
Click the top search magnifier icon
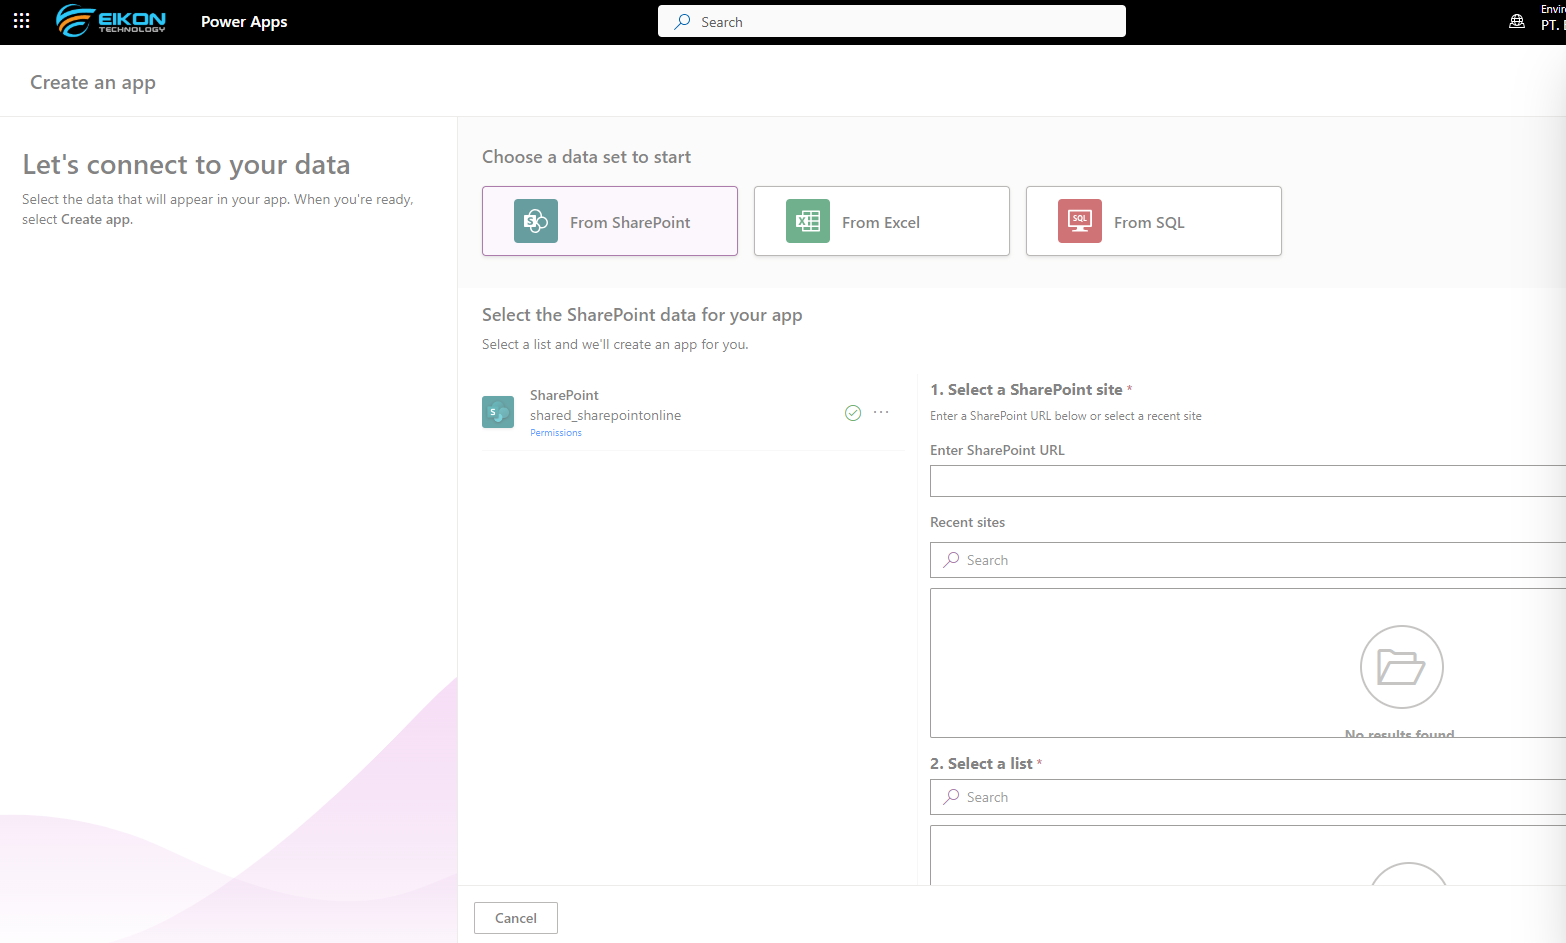tap(682, 21)
